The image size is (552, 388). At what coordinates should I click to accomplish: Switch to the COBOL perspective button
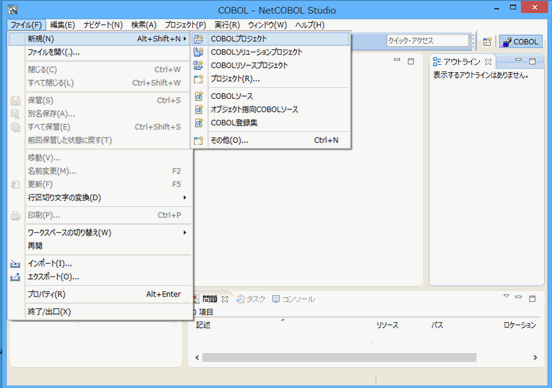[521, 42]
